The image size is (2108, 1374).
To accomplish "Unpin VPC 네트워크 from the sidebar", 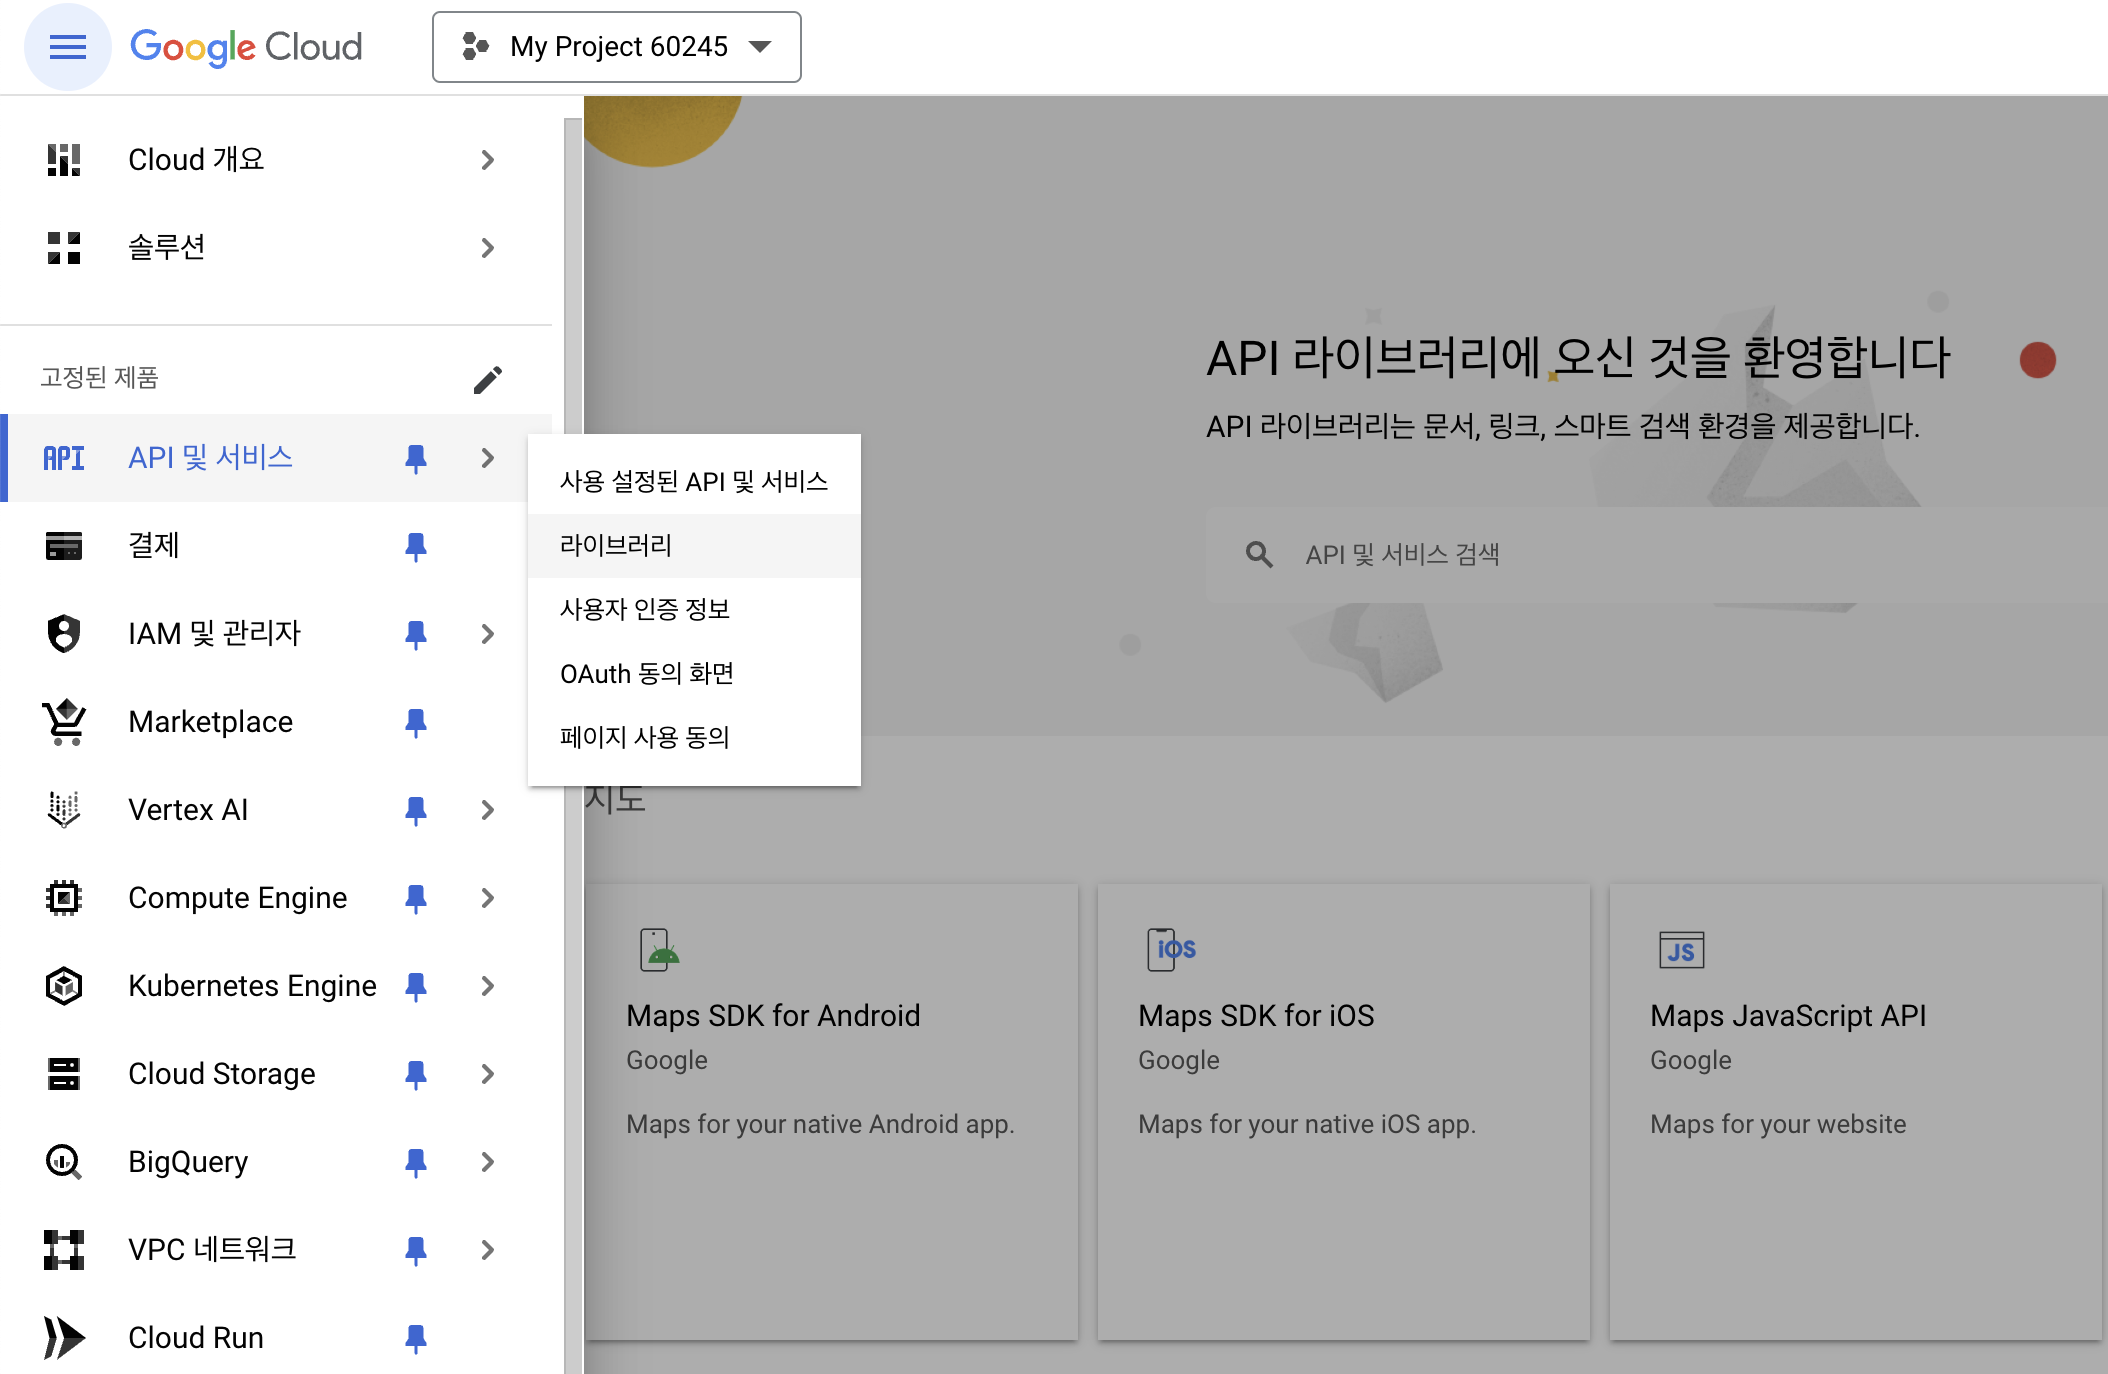I will 417,1249.
